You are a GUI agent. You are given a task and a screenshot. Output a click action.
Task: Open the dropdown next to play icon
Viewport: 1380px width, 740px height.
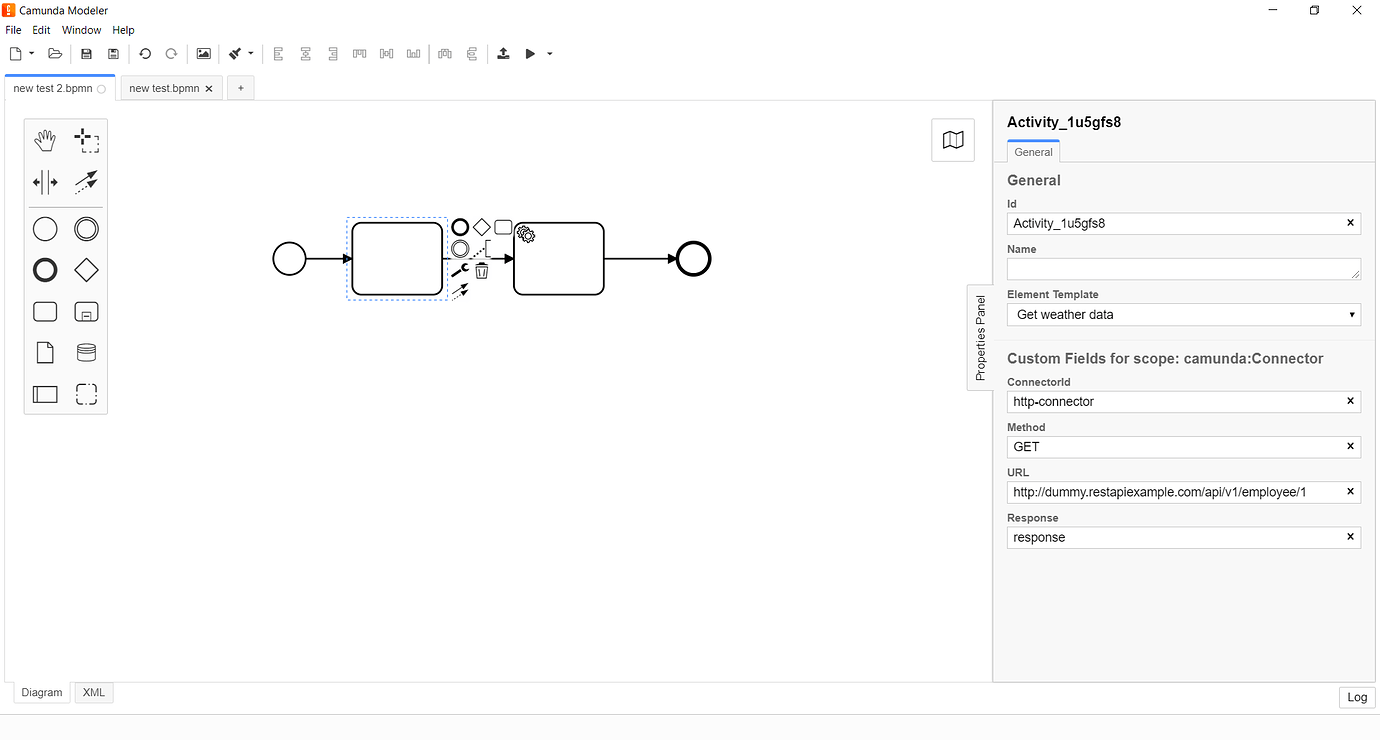550,54
